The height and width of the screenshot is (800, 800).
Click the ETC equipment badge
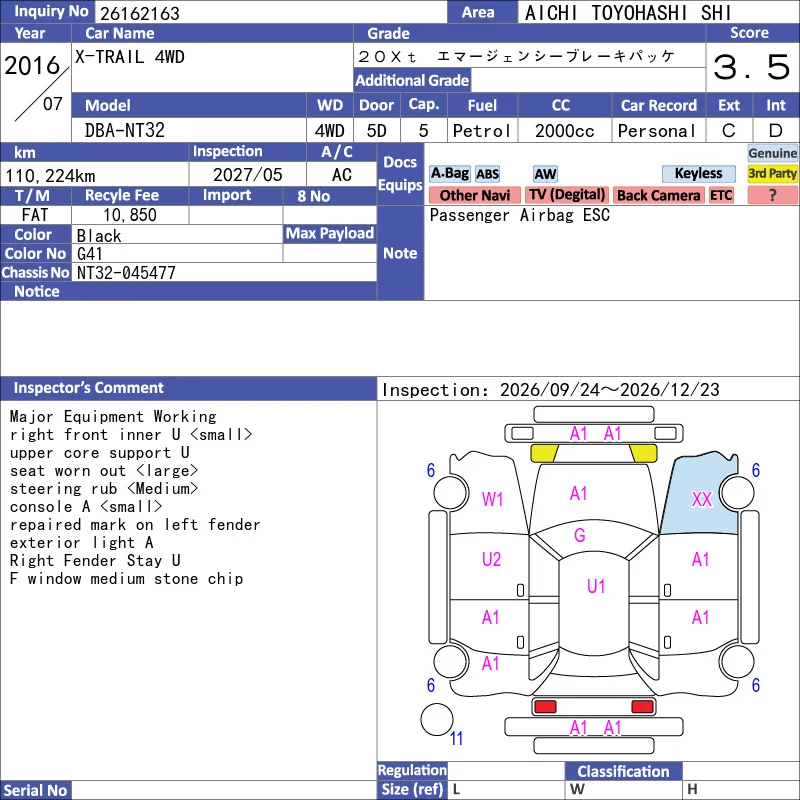click(720, 195)
